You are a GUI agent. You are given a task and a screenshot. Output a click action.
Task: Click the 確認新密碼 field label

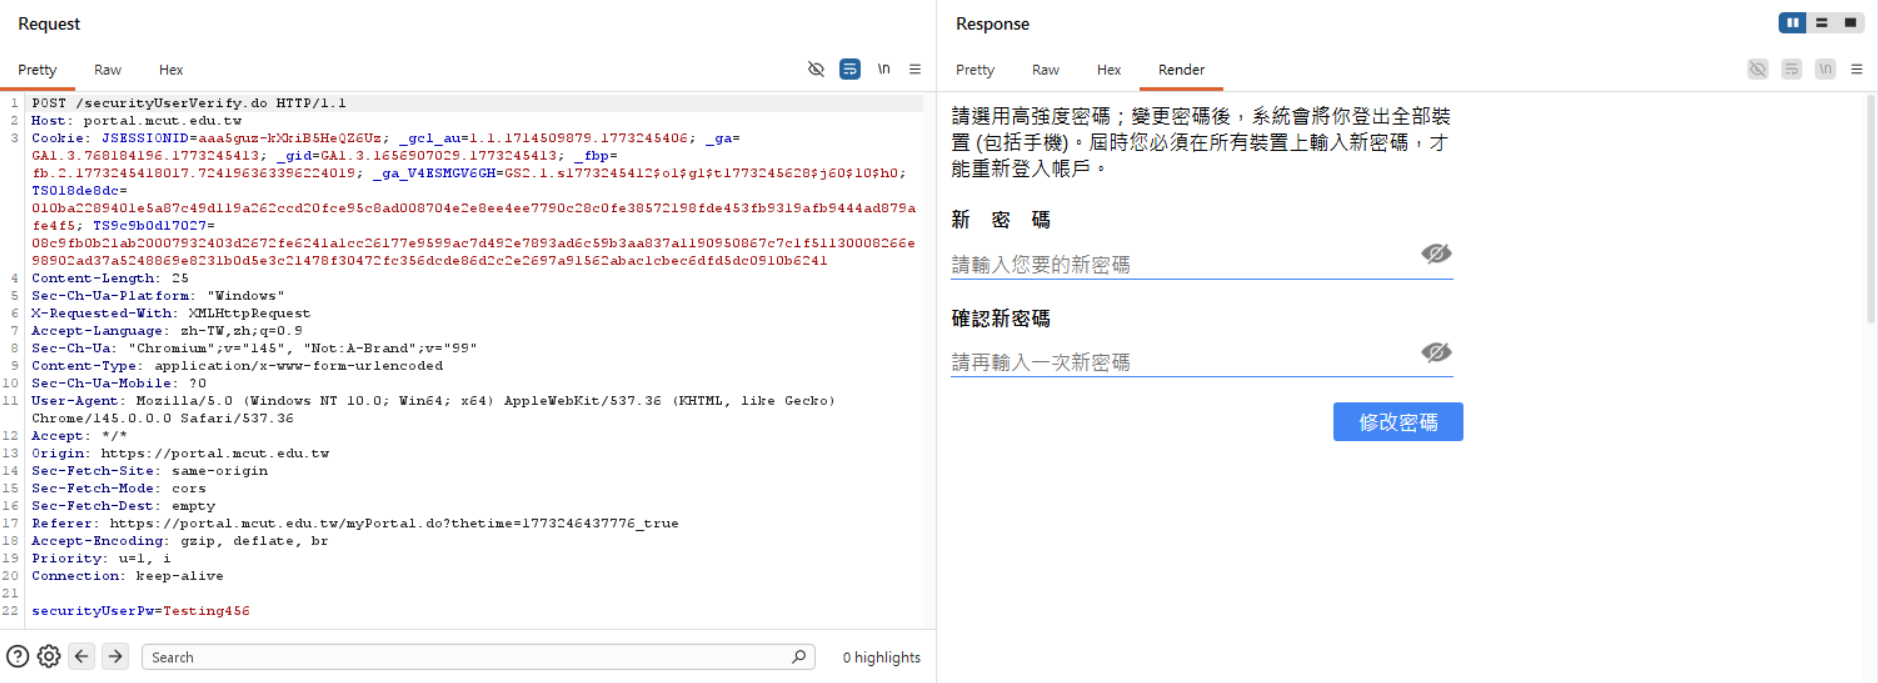click(x=1001, y=319)
